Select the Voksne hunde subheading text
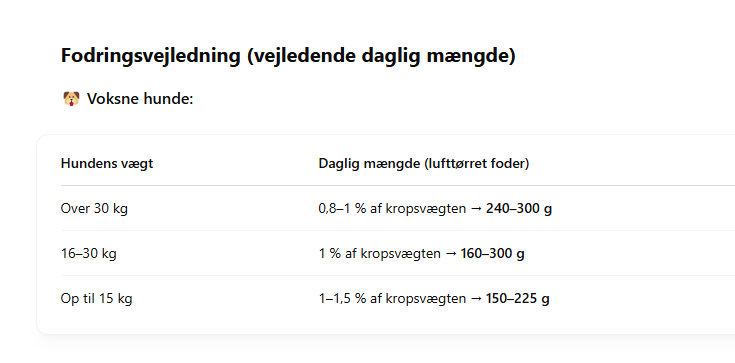 (x=140, y=99)
